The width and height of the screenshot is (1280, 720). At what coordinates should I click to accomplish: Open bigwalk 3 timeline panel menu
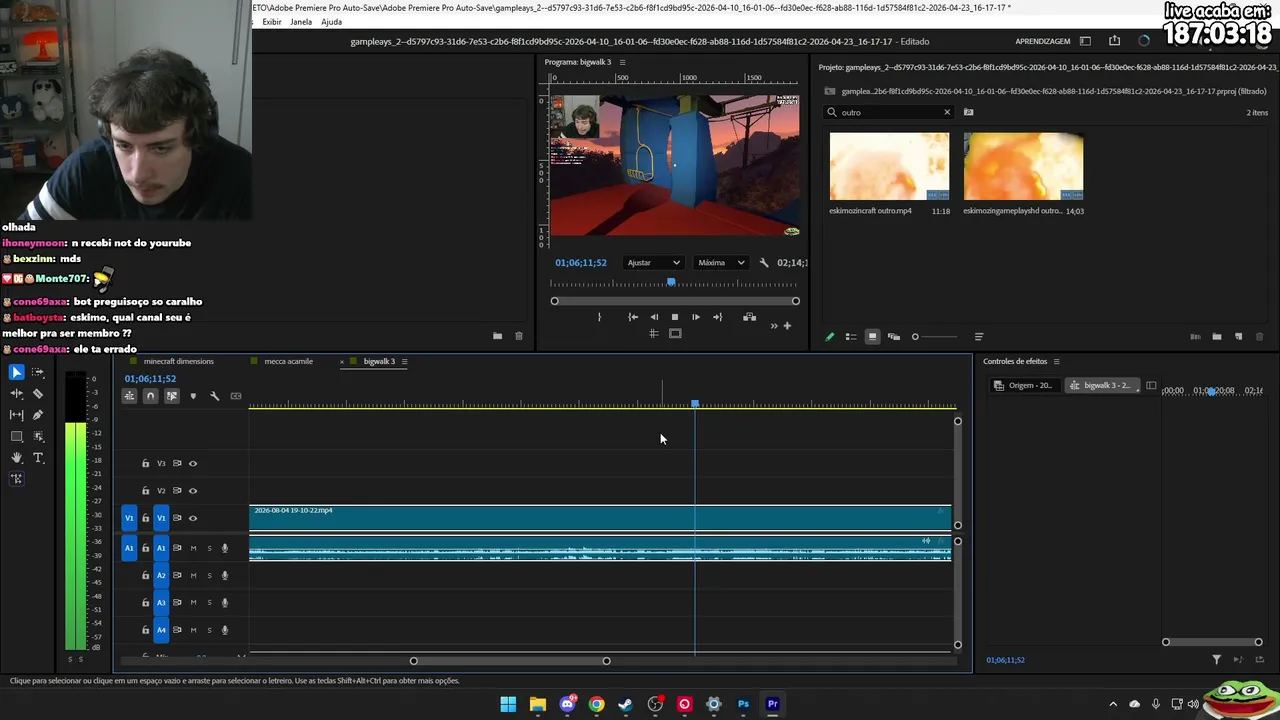coord(404,361)
